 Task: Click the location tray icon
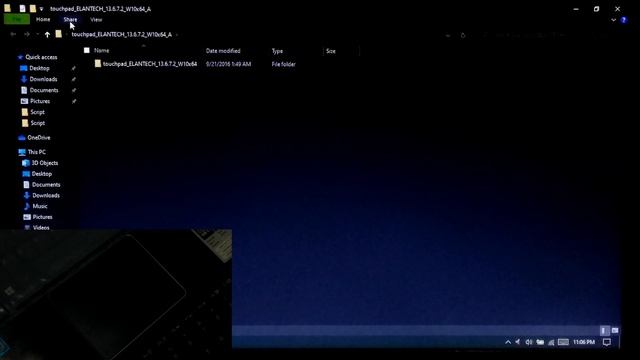pyautogui.click(x=518, y=342)
